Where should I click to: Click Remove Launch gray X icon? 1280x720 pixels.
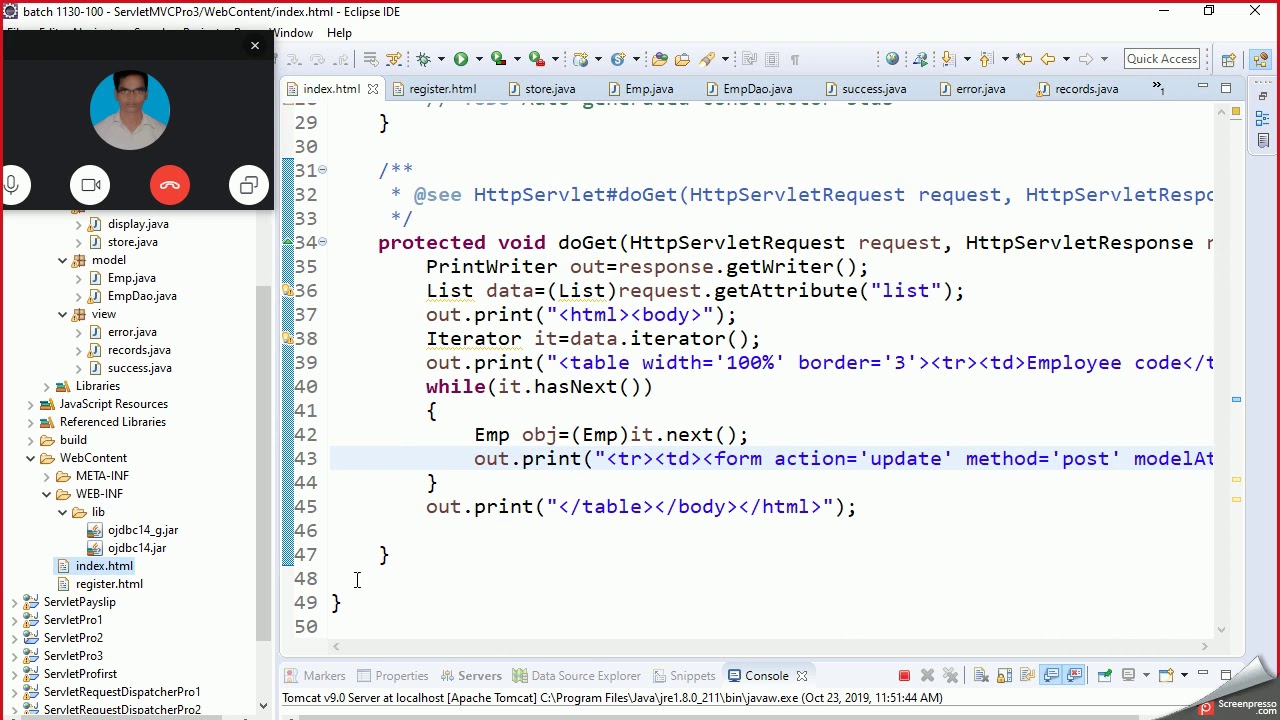tap(927, 676)
